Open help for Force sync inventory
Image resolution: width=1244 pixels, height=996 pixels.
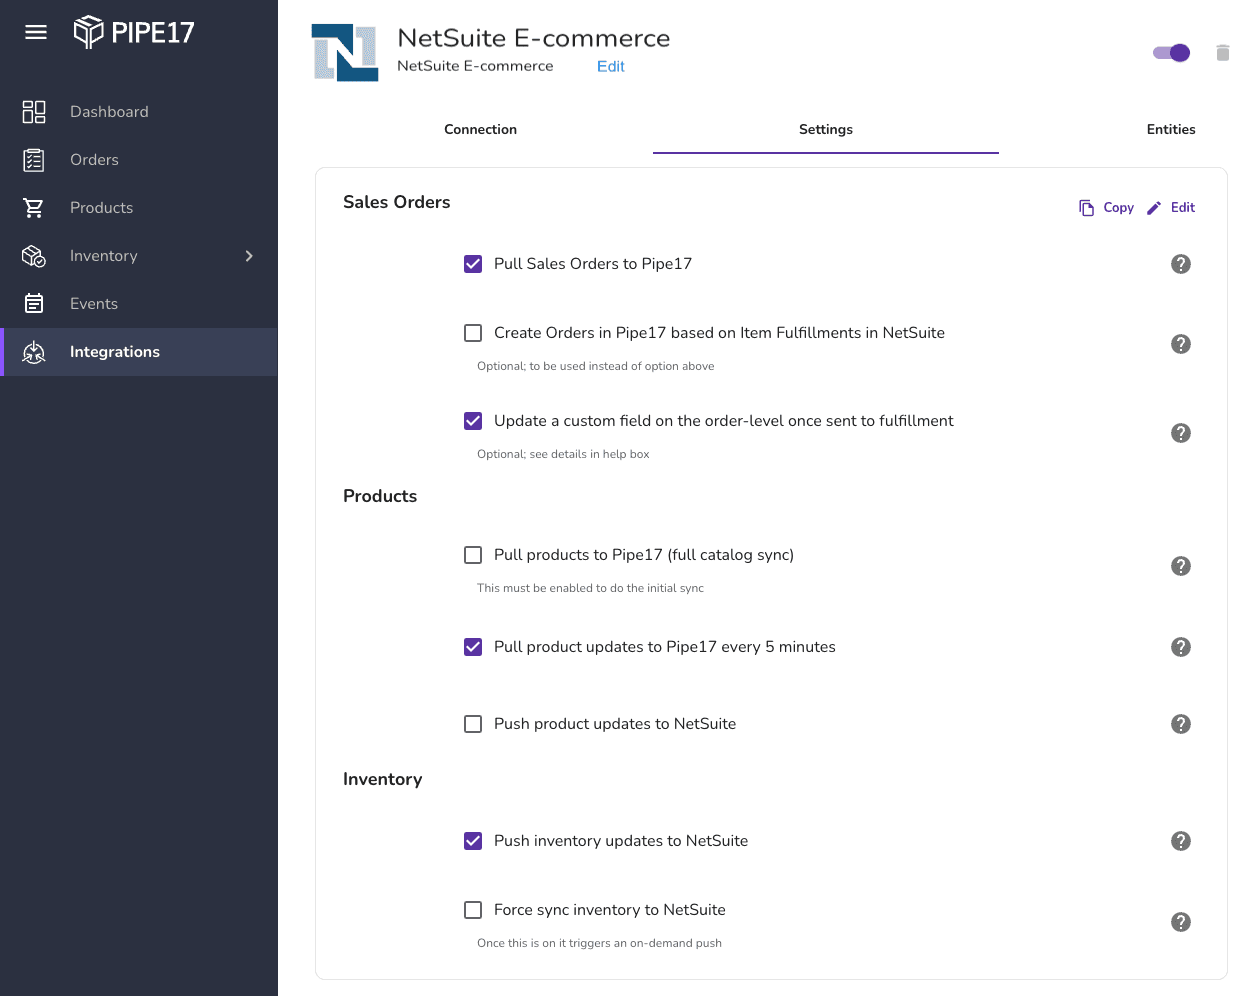pyautogui.click(x=1181, y=922)
